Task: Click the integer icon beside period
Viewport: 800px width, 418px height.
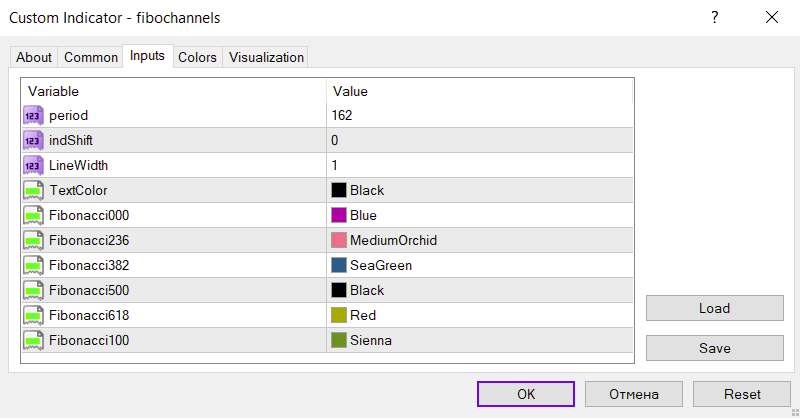Action: point(32,115)
